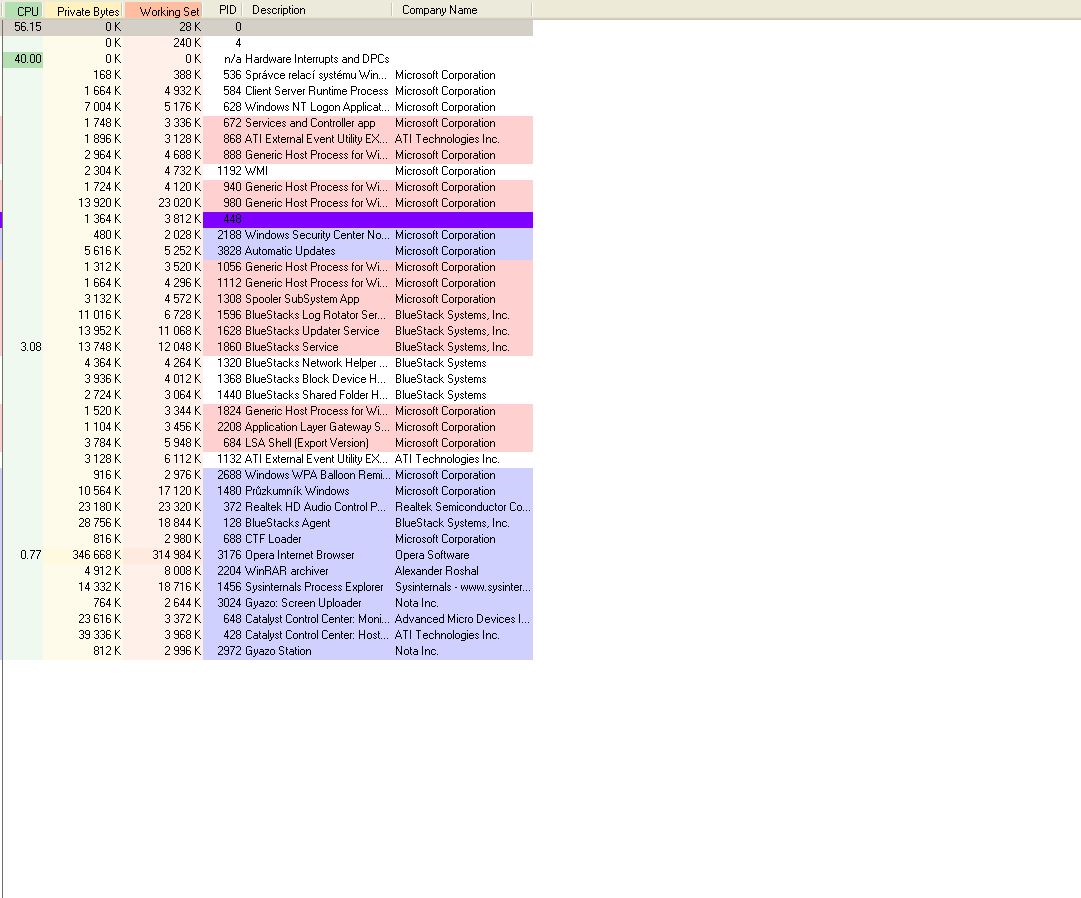The height and width of the screenshot is (898, 1081).
Task: Select the BlueStacks Block Device row
Action: (267, 379)
